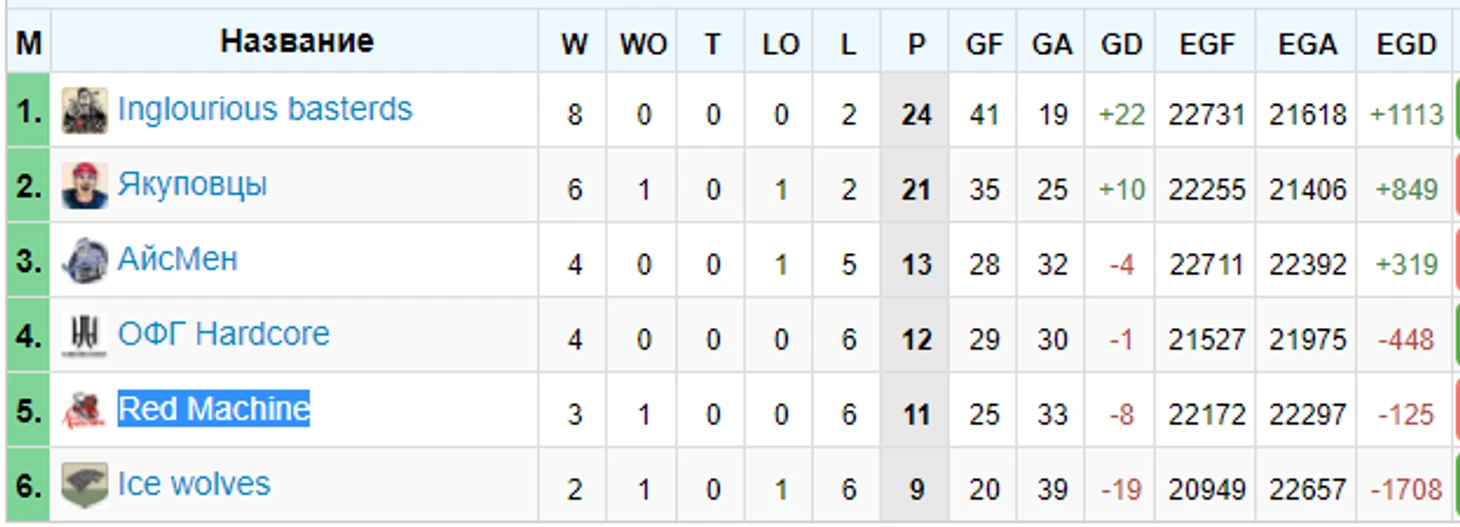Viewport: 1460px width, 527px height.
Task: Click the Якуповцы team avatar
Action: [x=84, y=186]
